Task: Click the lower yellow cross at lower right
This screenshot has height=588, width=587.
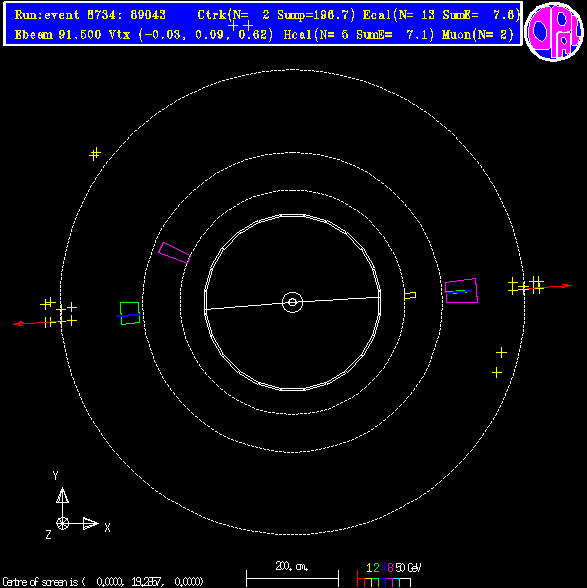Action: click(497, 372)
